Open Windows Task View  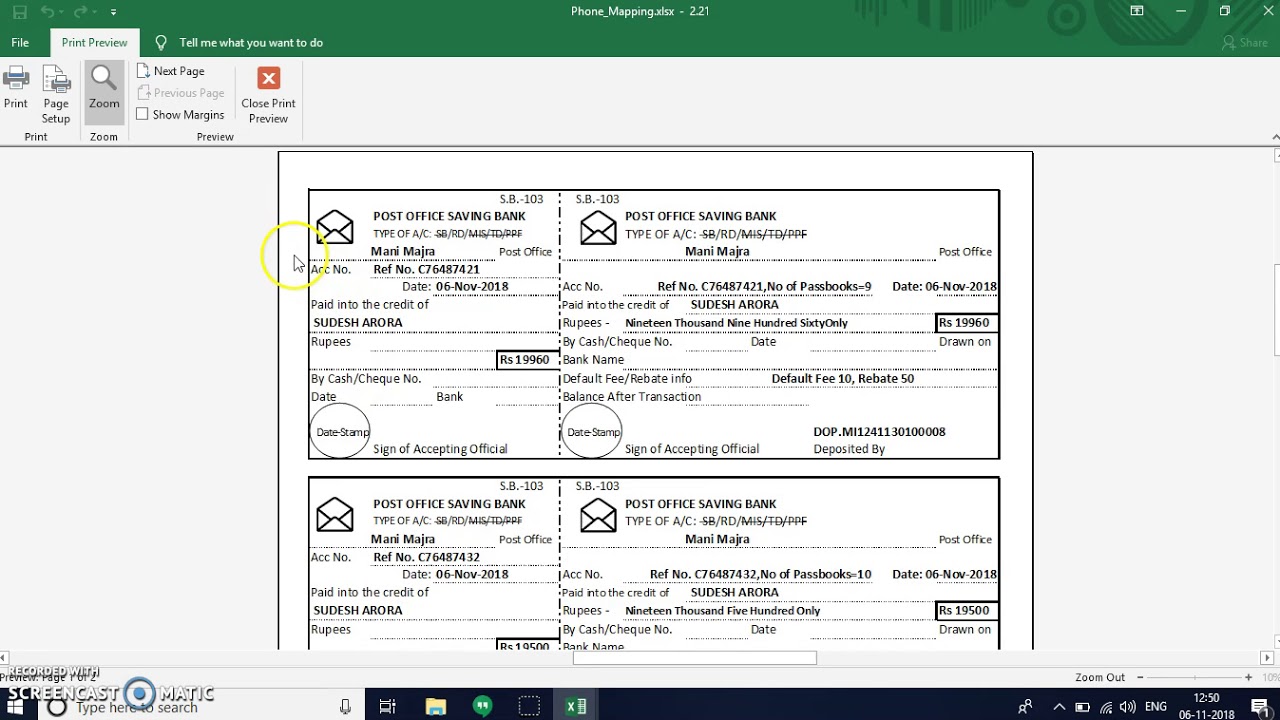pos(388,707)
